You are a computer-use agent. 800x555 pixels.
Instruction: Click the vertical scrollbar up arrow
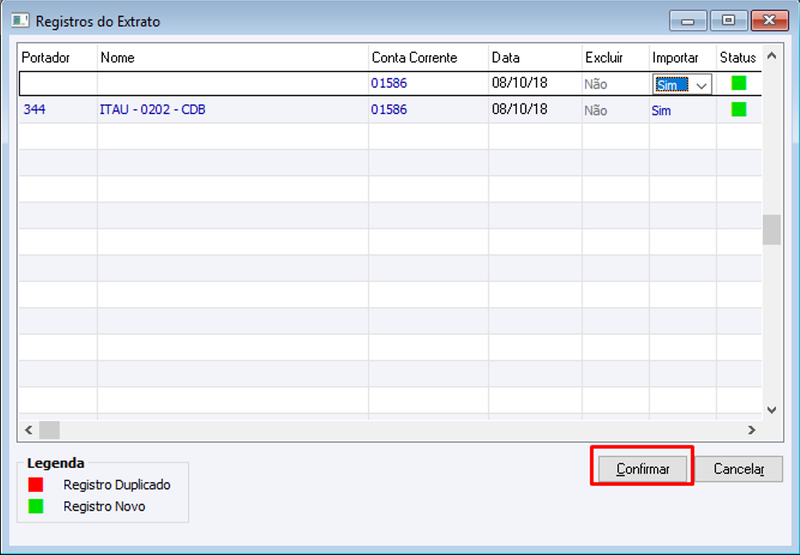tap(771, 56)
